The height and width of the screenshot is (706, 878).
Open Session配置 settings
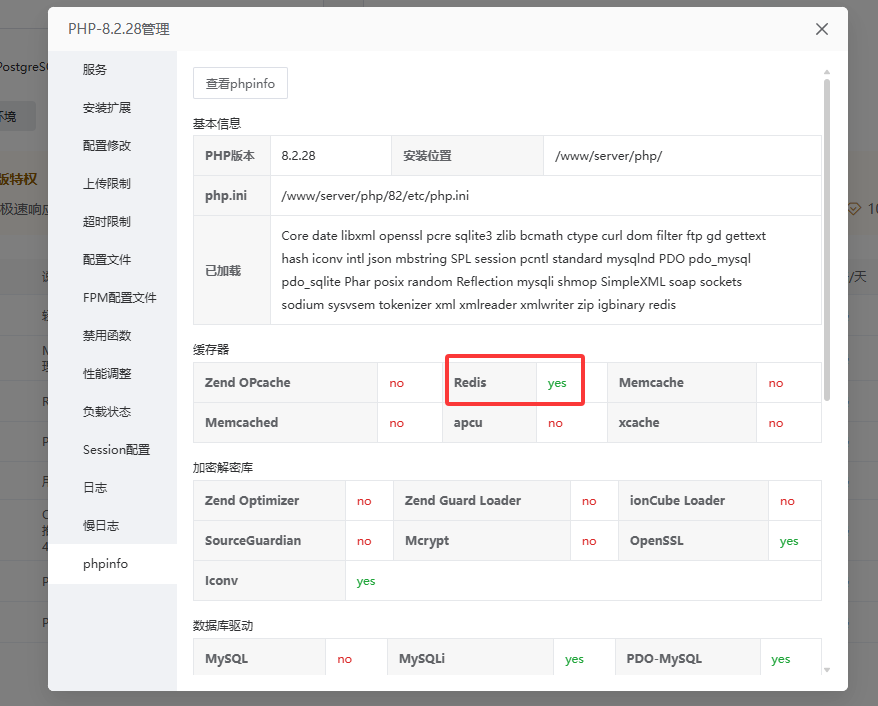tap(116, 450)
